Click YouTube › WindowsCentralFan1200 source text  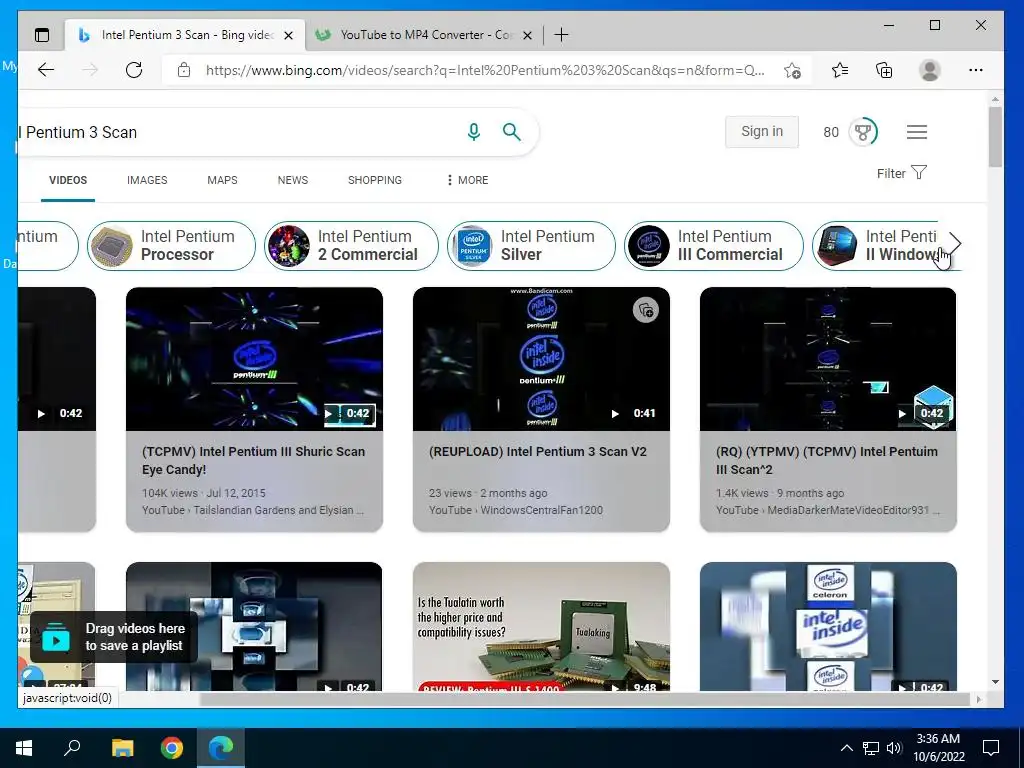click(x=516, y=510)
